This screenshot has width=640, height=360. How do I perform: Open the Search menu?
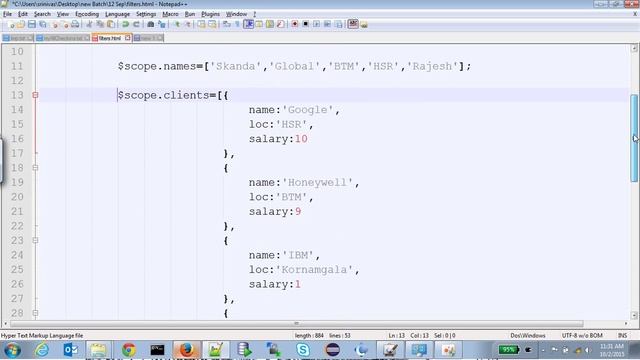(x=42, y=14)
